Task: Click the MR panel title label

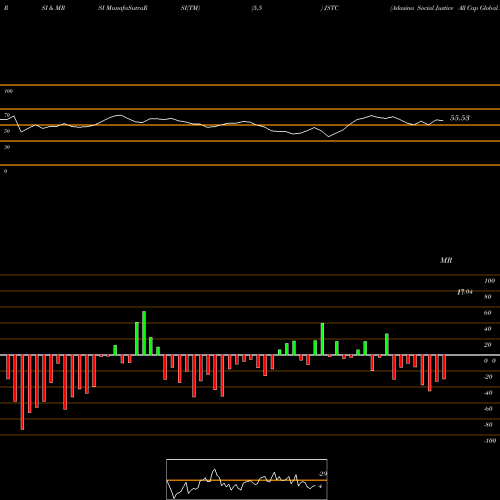Action: [x=446, y=260]
